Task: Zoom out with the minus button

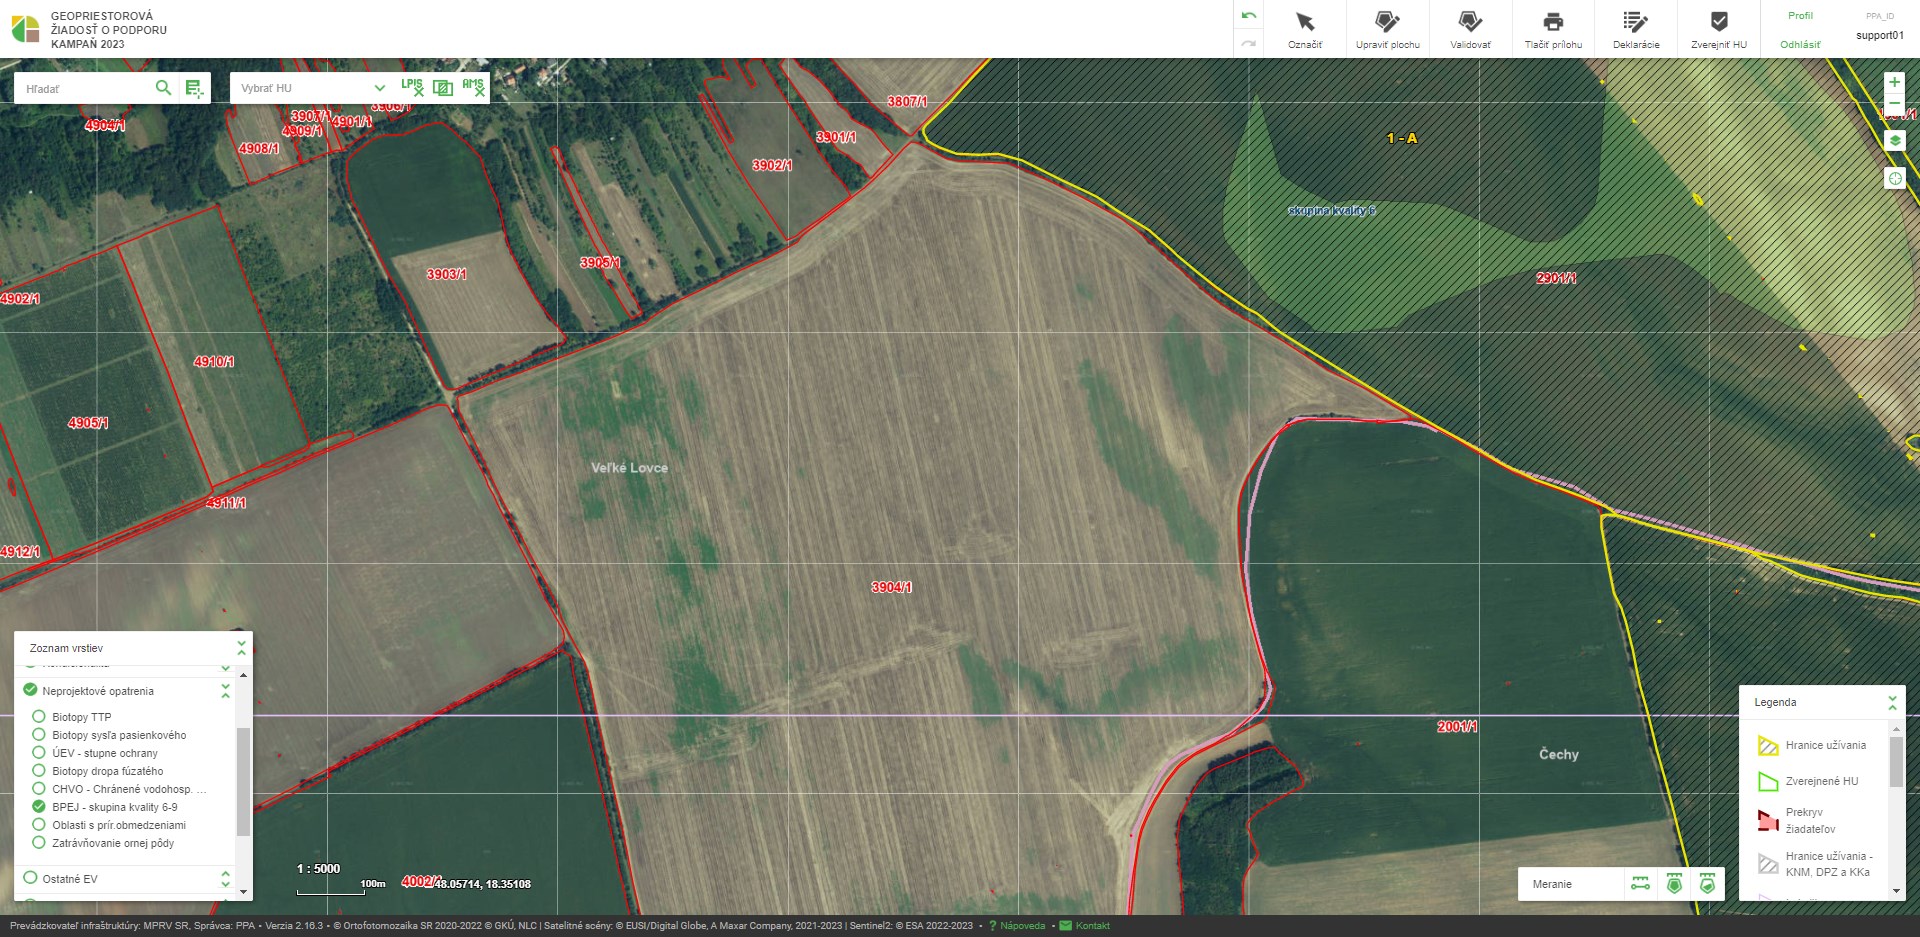Action: click(x=1894, y=103)
